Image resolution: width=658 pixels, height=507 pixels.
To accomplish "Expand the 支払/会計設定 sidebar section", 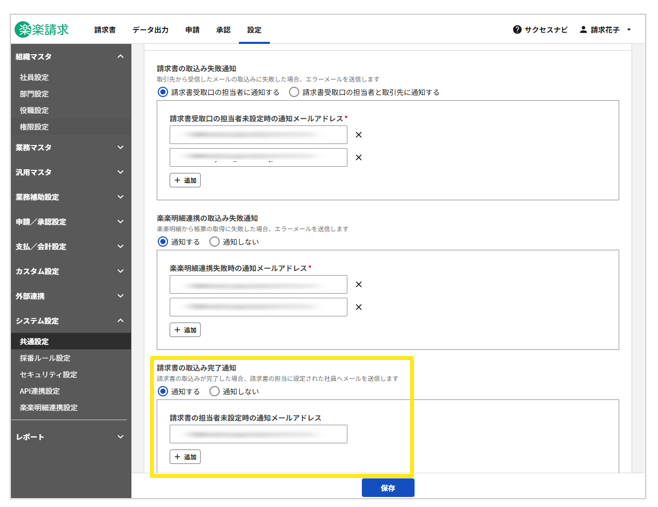I will (x=120, y=246).
